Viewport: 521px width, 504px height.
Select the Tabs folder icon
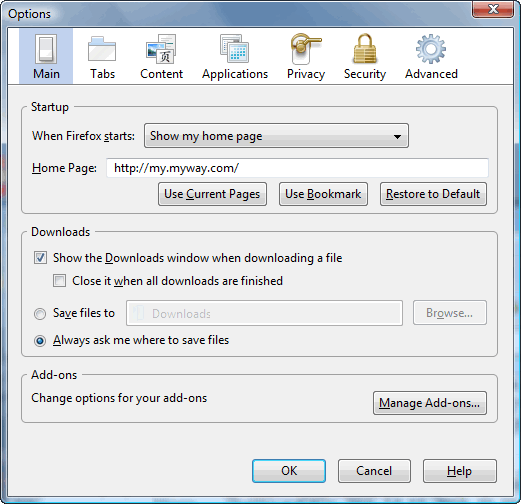click(102, 49)
